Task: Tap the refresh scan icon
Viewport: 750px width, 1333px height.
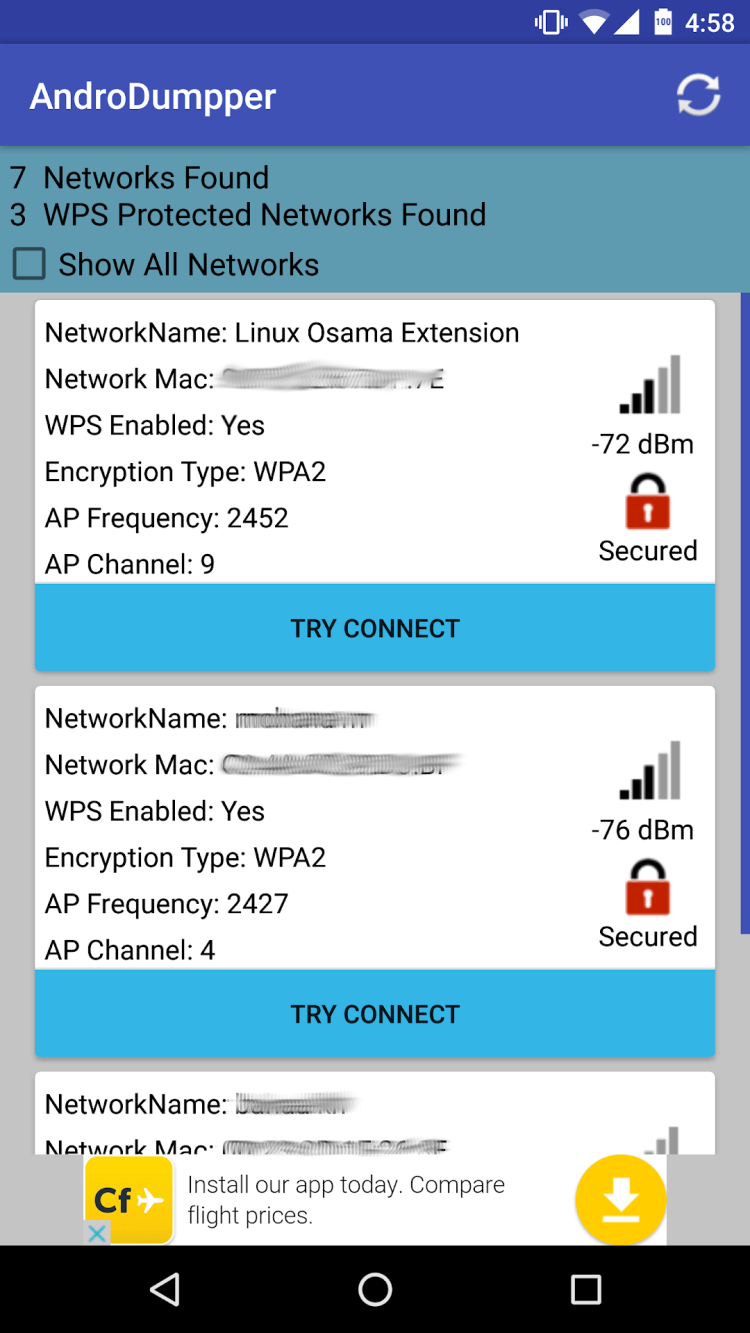Action: 698,95
